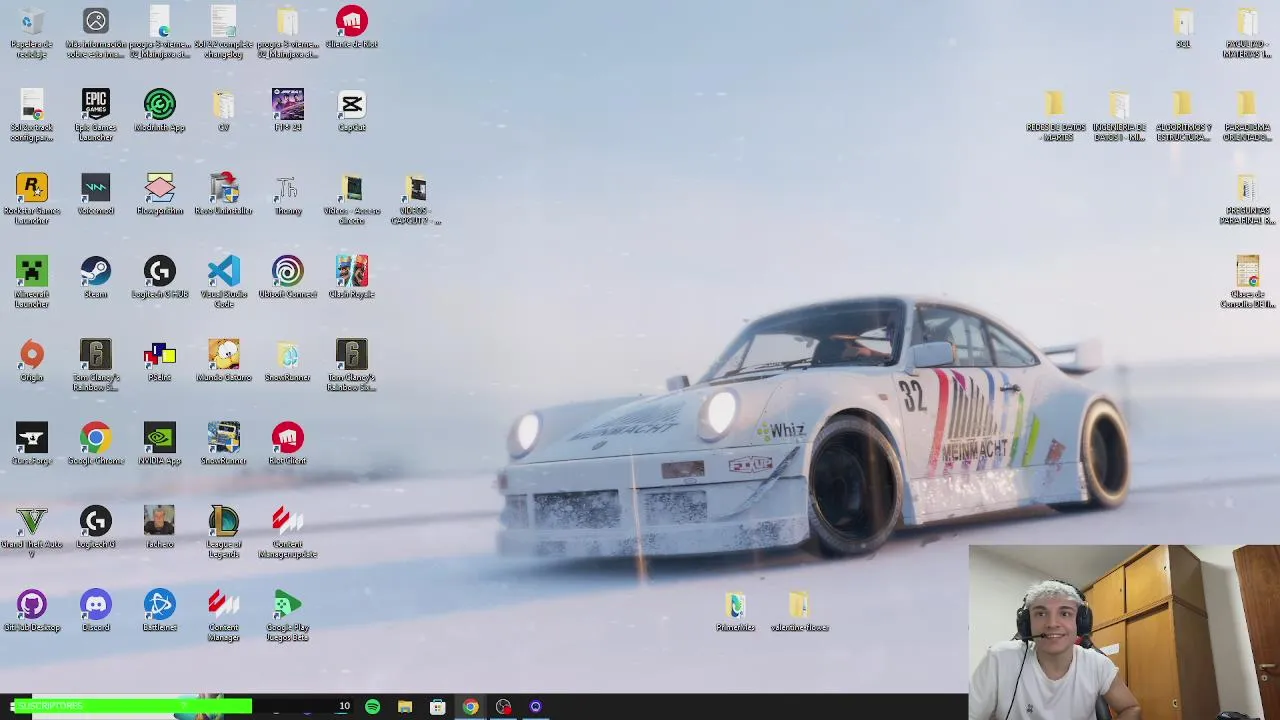Viewport: 1280px width, 720px height.
Task: Open PARADIGMA ORIENTADO folder
Action: coord(1247,115)
